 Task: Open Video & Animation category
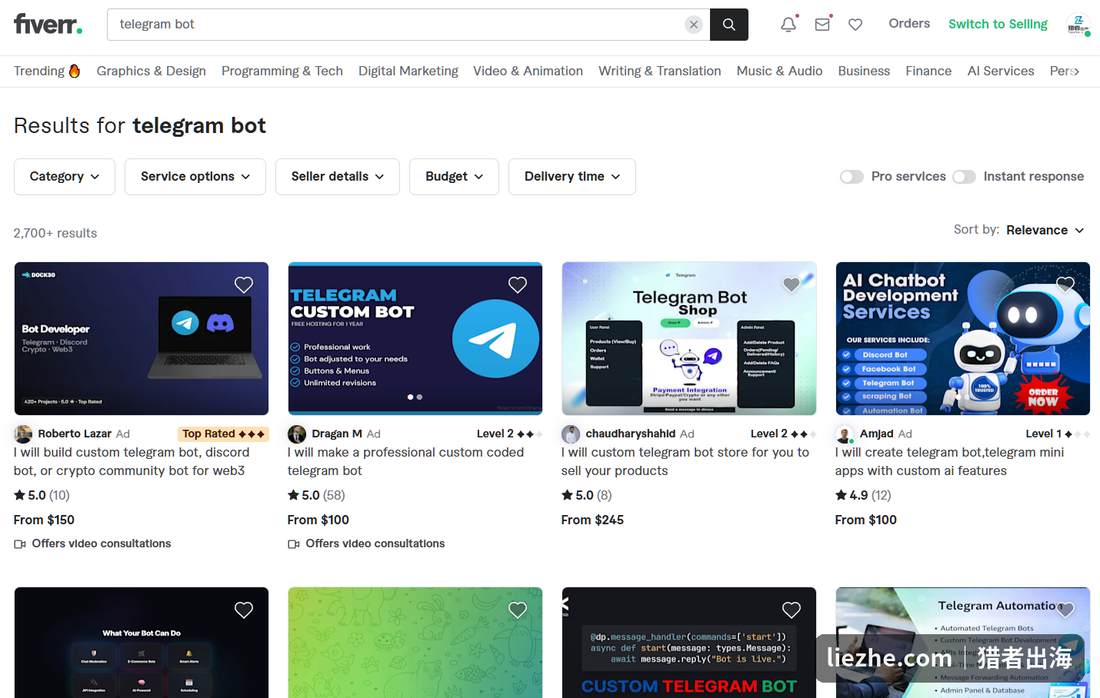pyautogui.click(x=528, y=71)
